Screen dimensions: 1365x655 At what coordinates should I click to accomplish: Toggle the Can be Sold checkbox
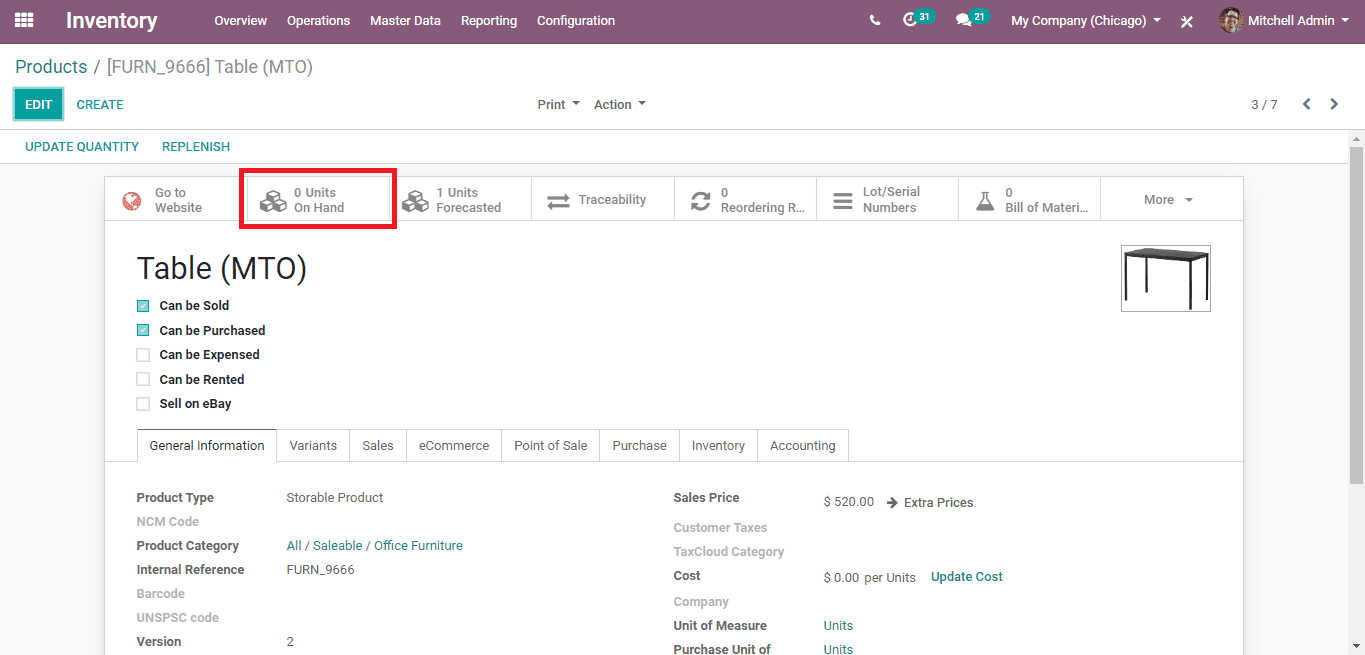point(143,306)
